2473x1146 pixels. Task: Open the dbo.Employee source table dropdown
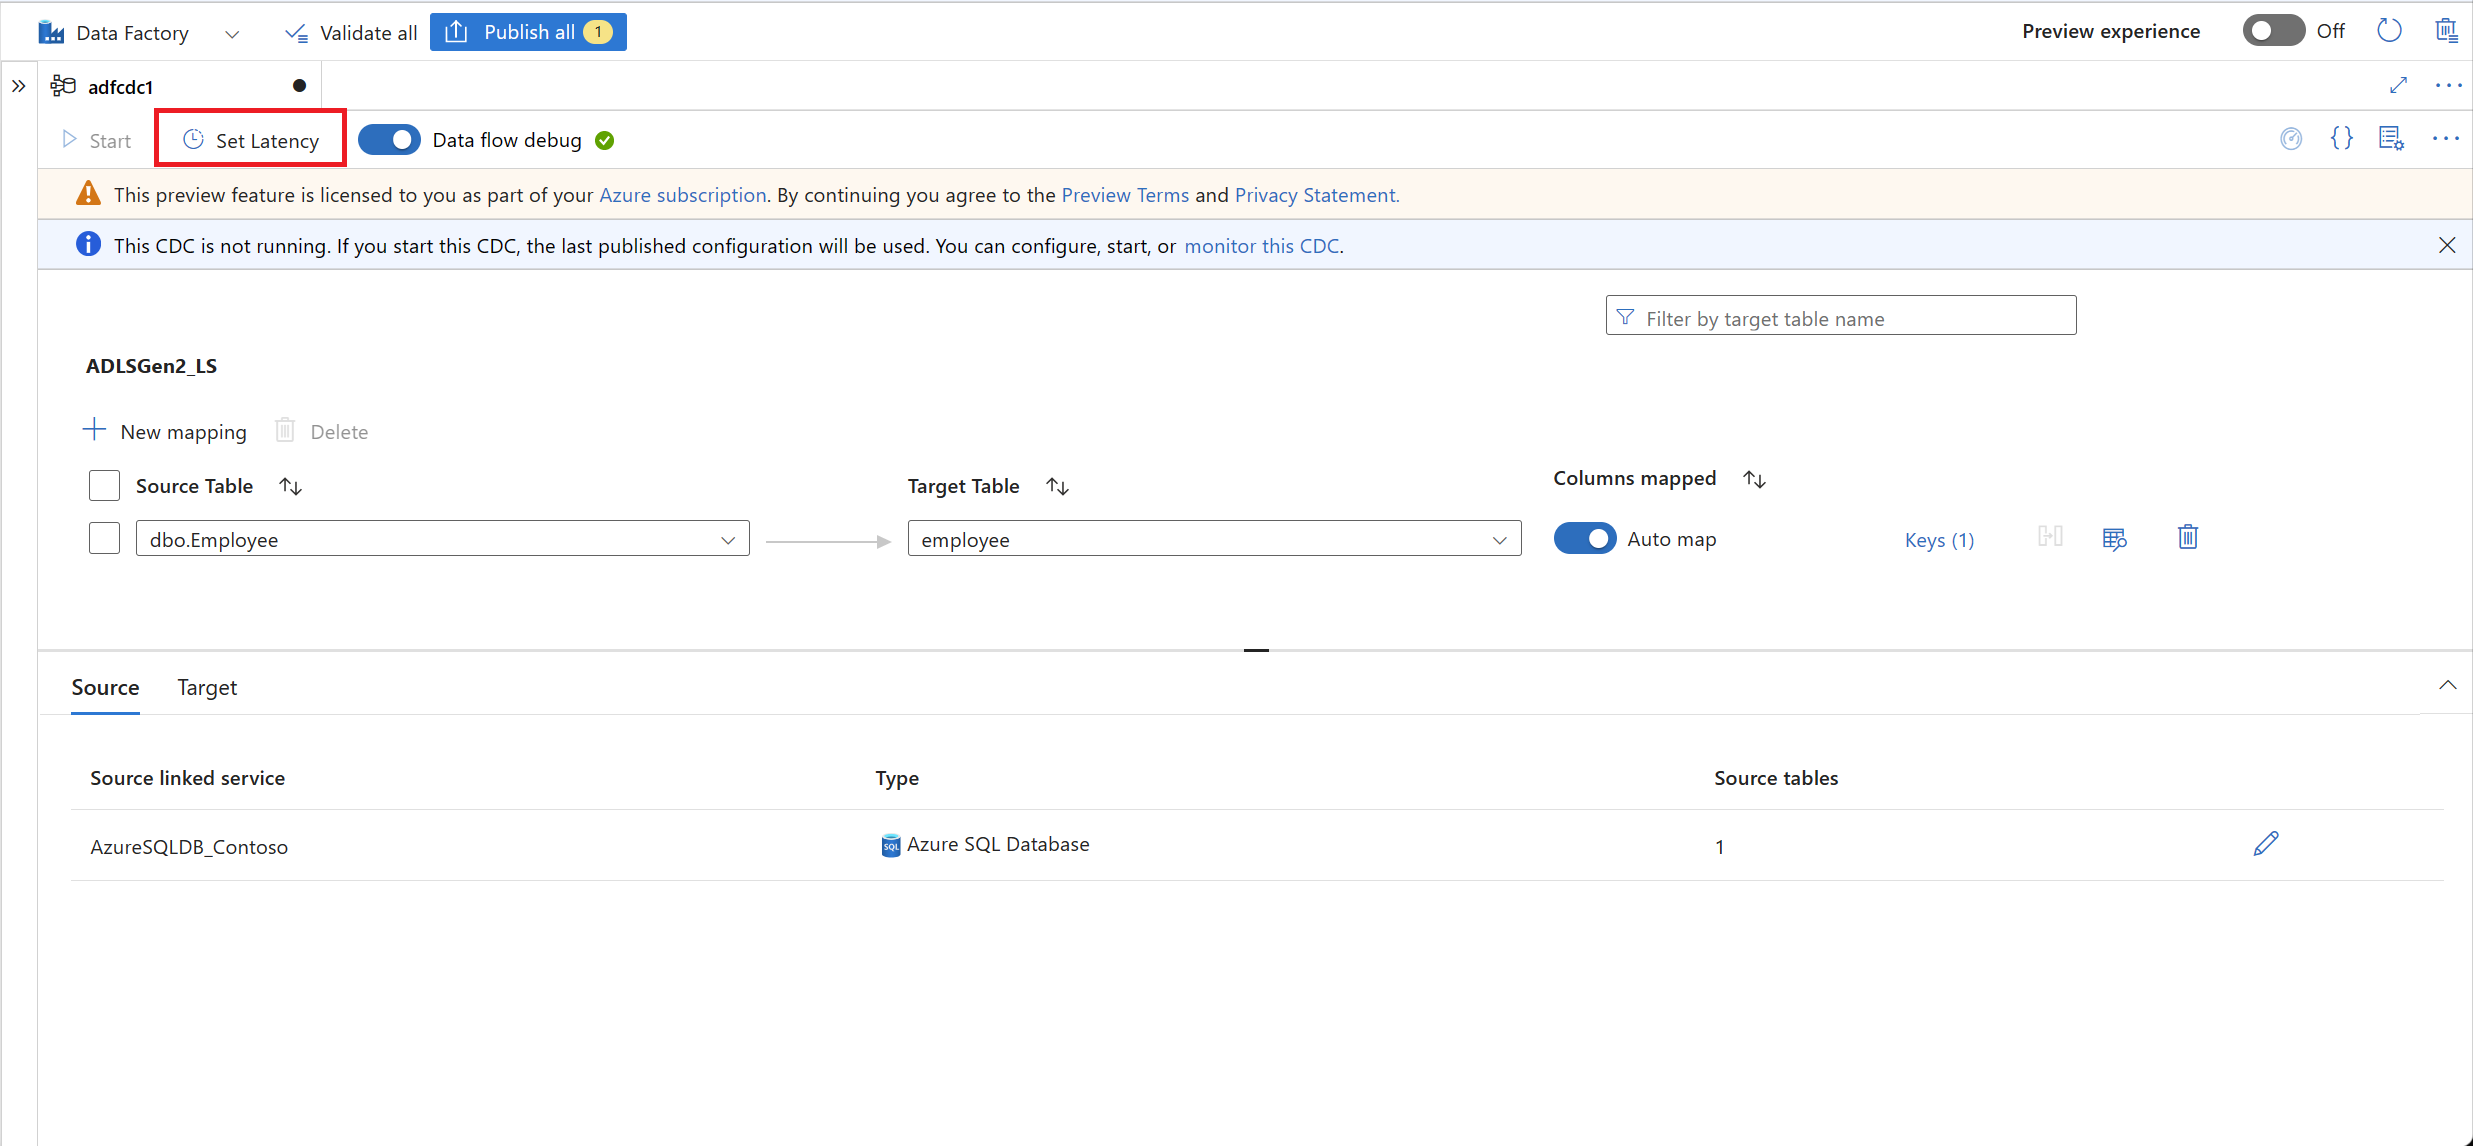point(442,540)
